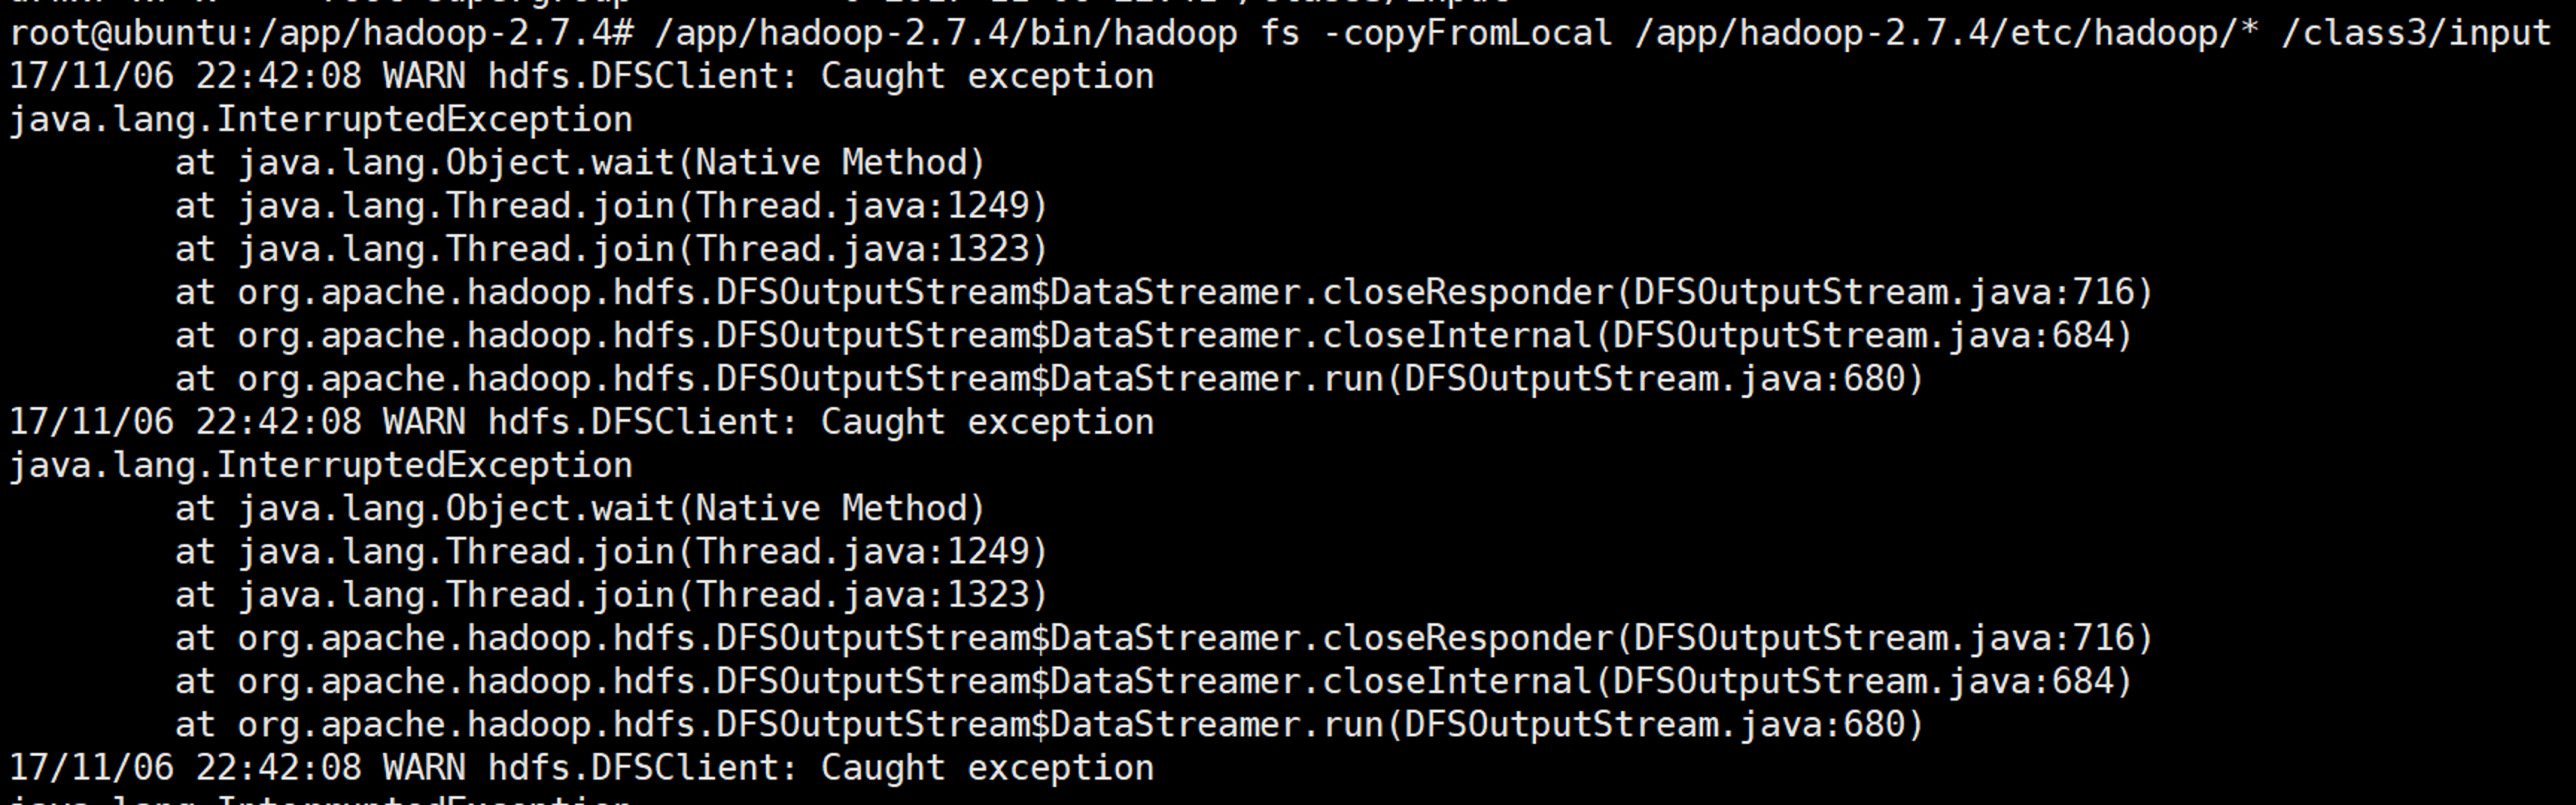This screenshot has width=2576, height=805.
Task: Click the /app/hadoop-2.7.4/etc/hadoop/* source path
Action: [x=1946, y=33]
